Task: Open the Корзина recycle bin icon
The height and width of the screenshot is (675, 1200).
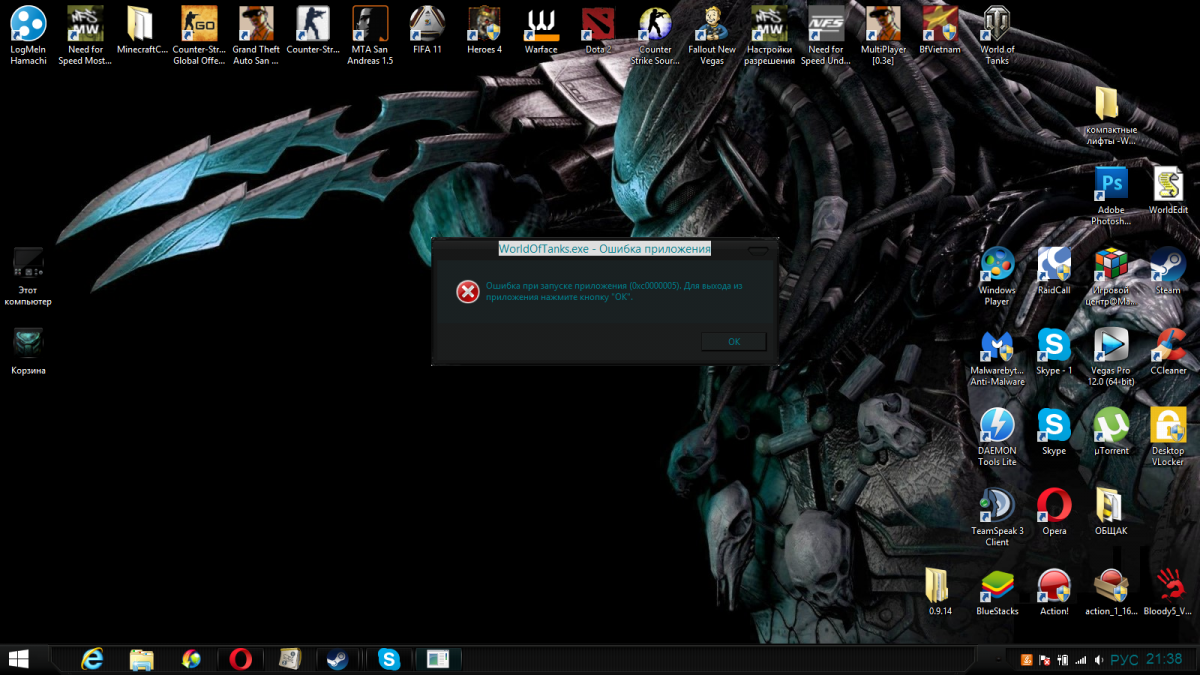Action: [28, 345]
